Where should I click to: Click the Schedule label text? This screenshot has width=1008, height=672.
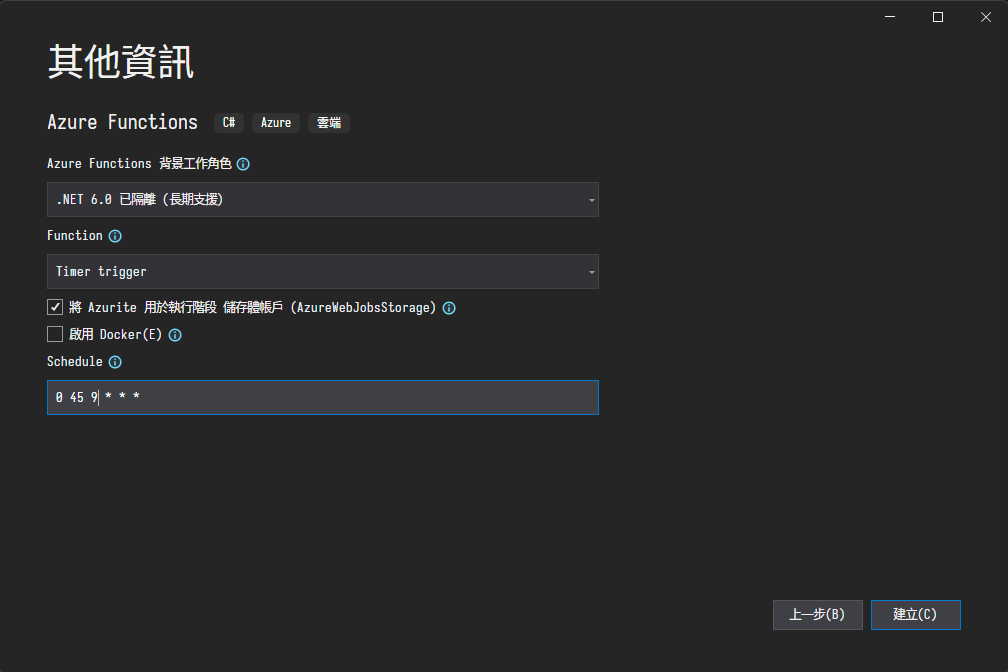tap(75, 361)
